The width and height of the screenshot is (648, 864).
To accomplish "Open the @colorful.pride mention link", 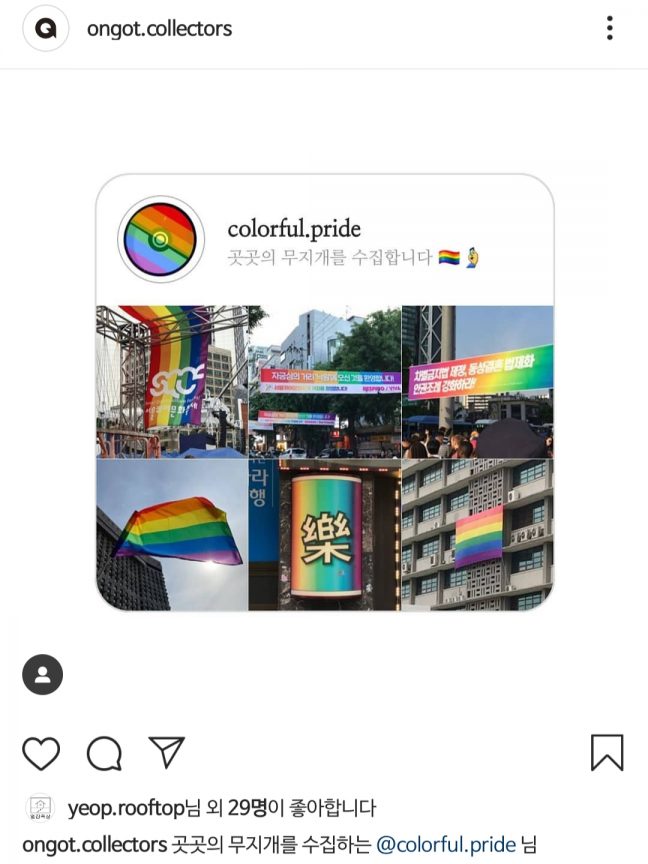I will [446, 845].
